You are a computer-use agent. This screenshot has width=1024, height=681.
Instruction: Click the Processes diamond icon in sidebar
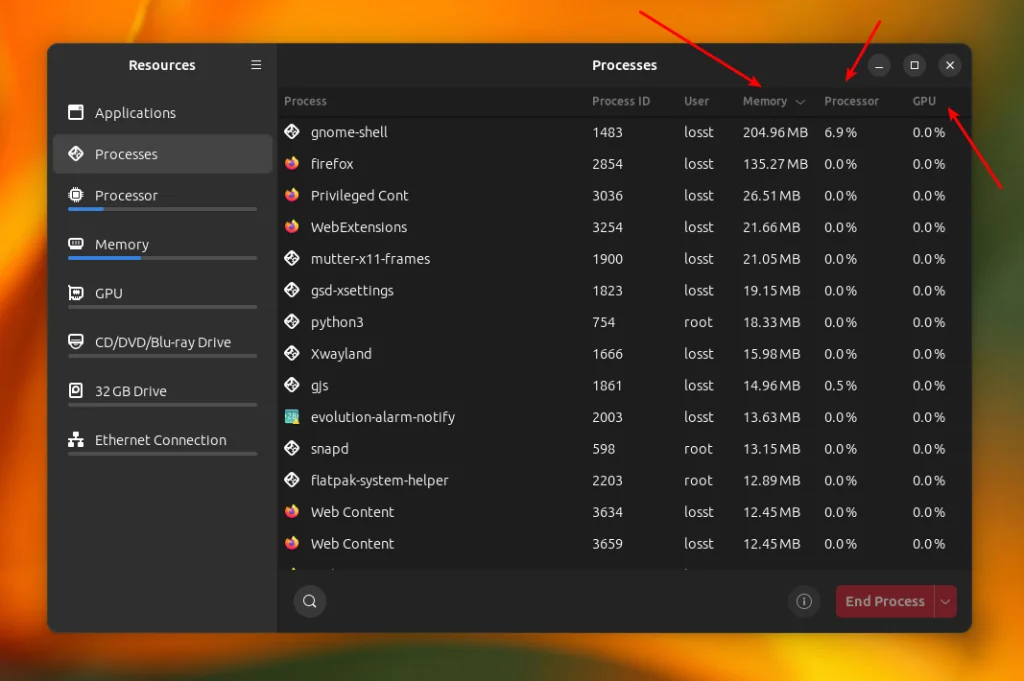76,153
